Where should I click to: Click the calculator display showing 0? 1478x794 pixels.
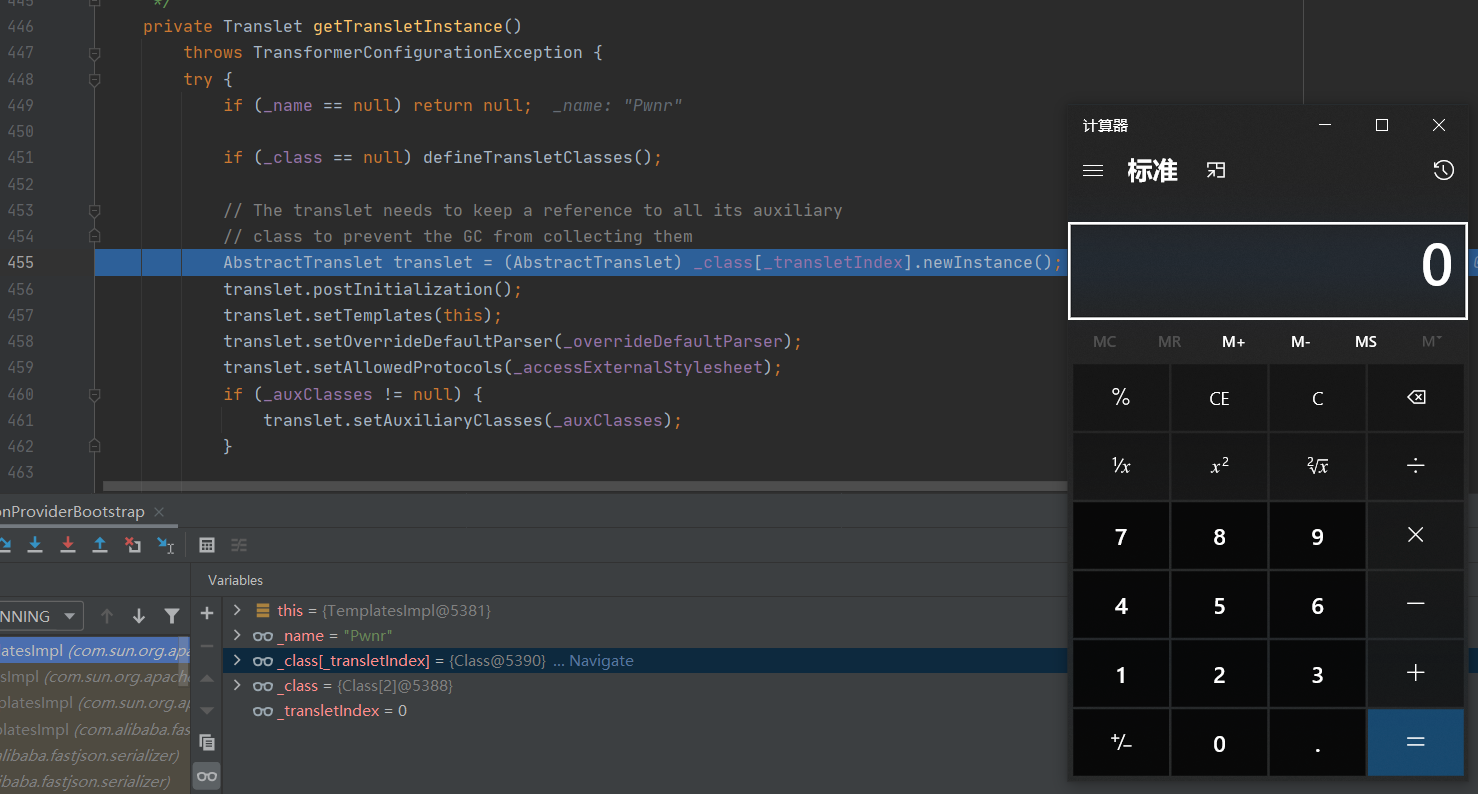point(1267,270)
